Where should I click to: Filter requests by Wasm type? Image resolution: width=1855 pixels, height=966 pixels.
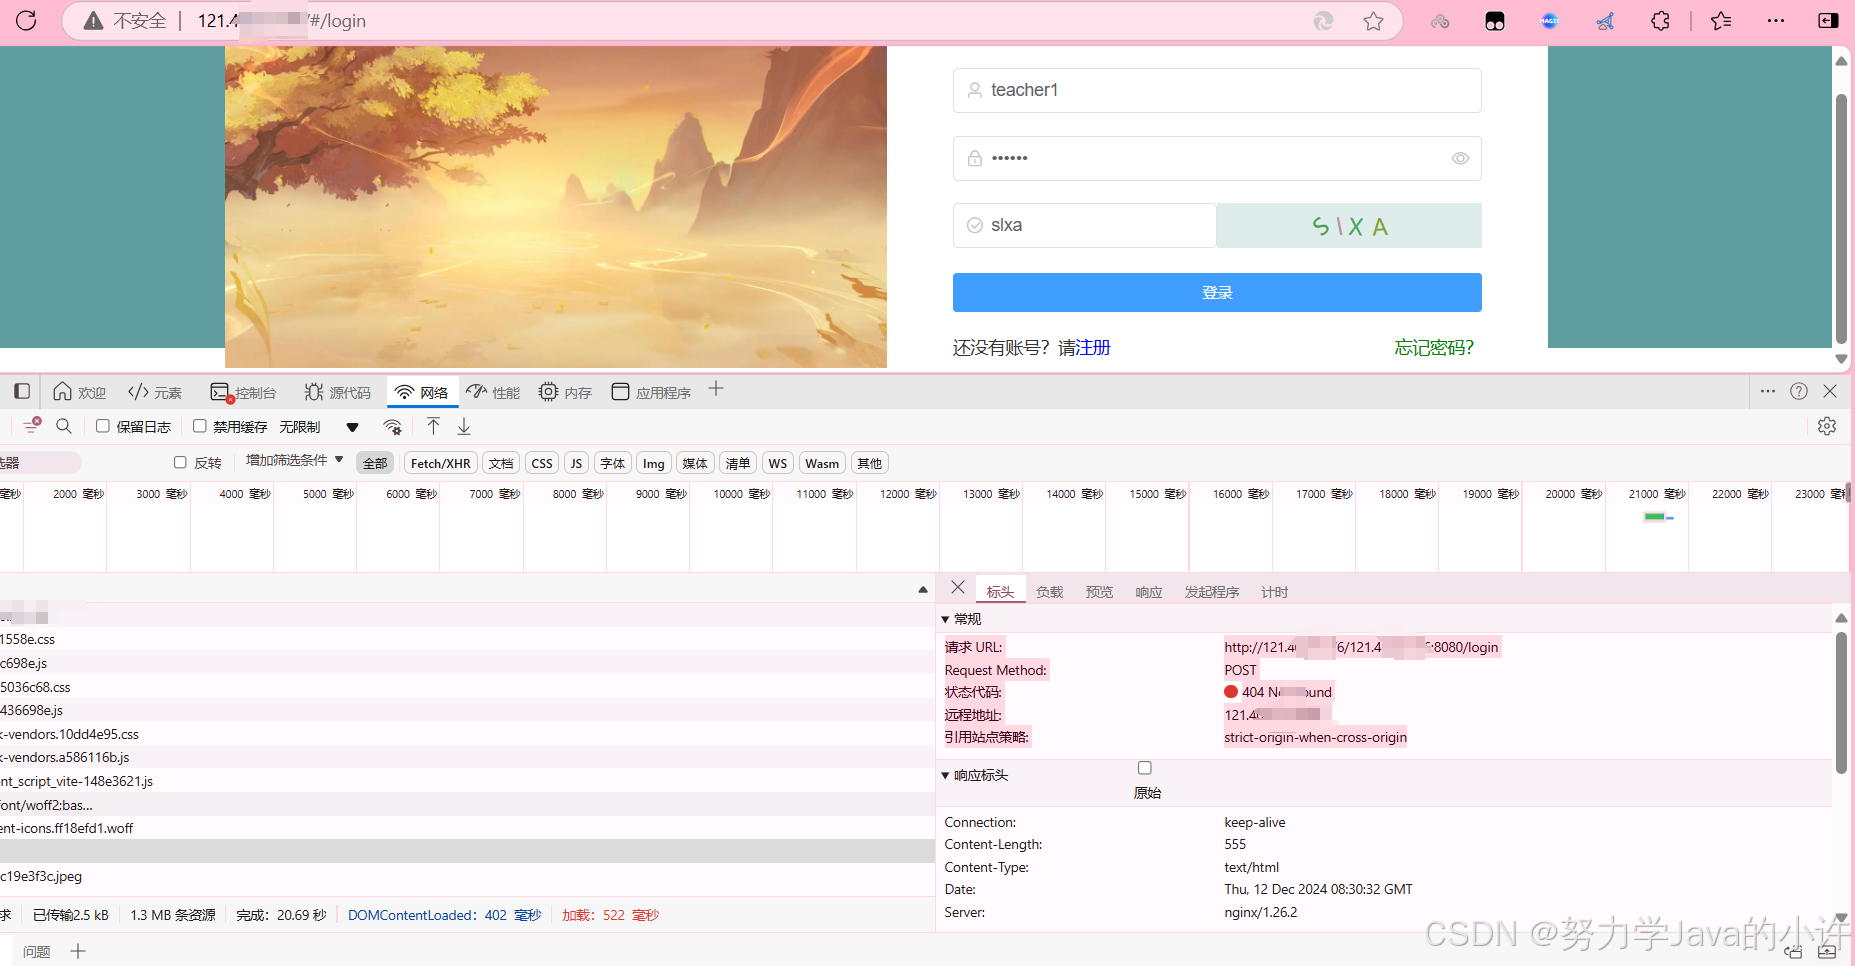pyautogui.click(x=822, y=463)
